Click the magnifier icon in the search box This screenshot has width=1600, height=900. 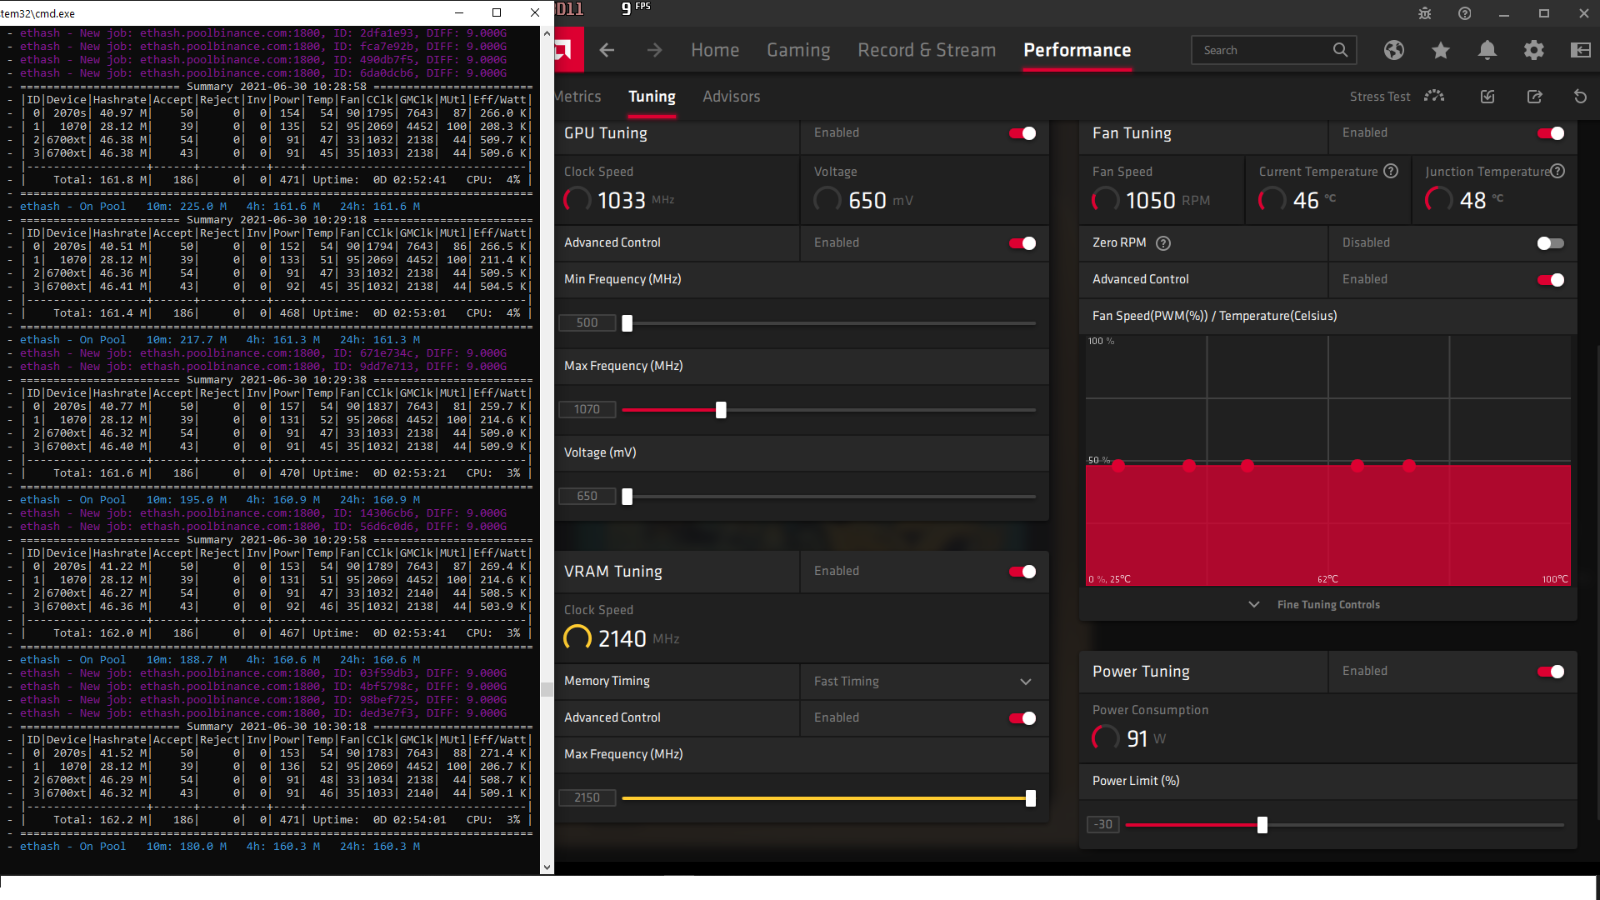click(x=1340, y=50)
